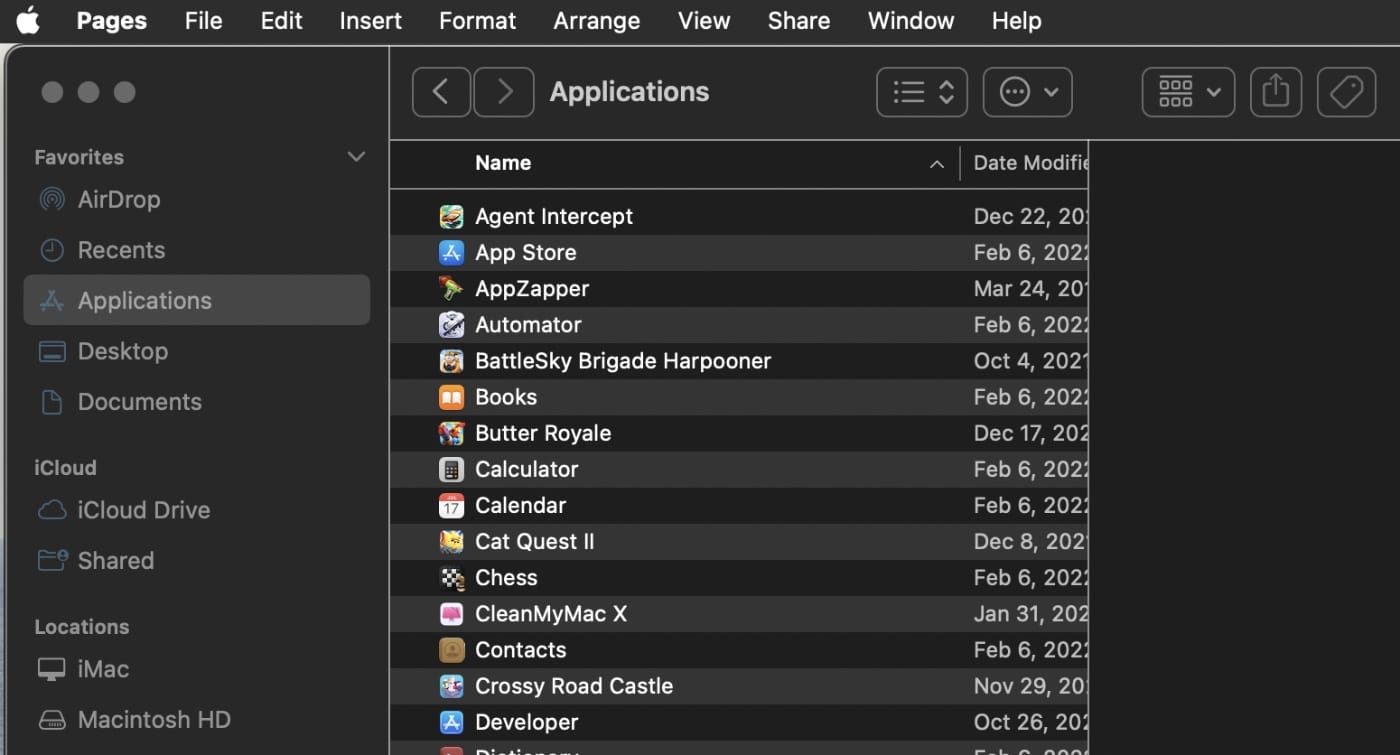1400x755 pixels.
Task: Click the Calendar app icon
Action: tap(451, 505)
